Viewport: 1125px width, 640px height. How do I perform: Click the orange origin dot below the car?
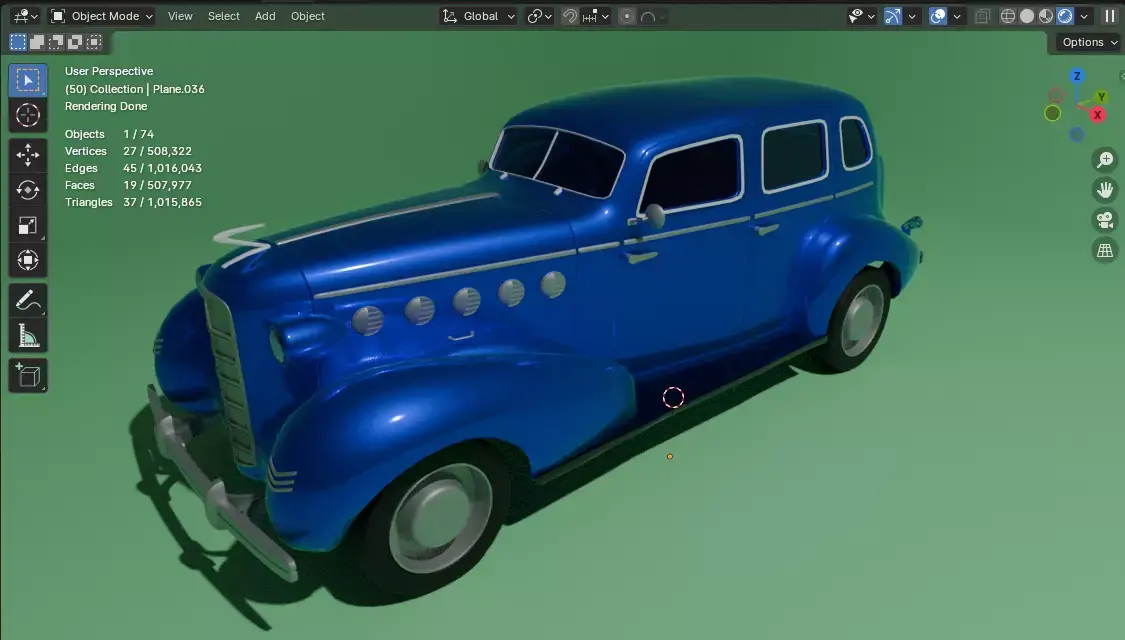670,456
